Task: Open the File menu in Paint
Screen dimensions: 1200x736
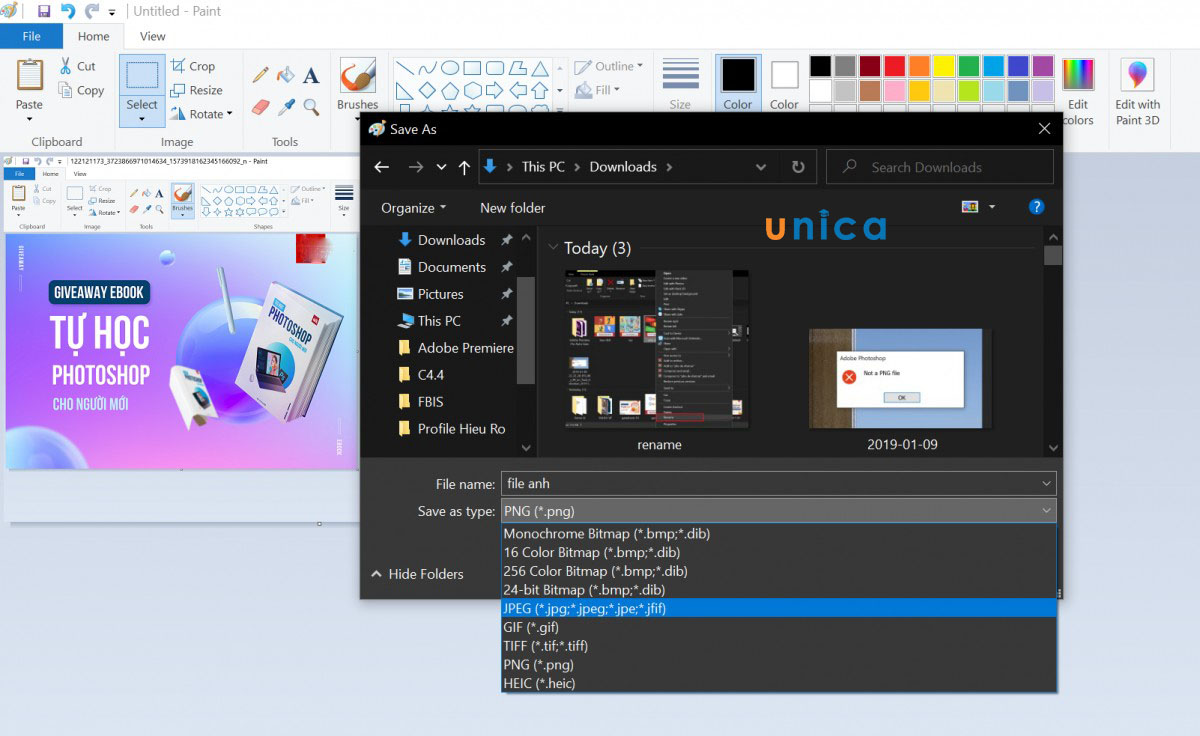Action: tap(31, 36)
